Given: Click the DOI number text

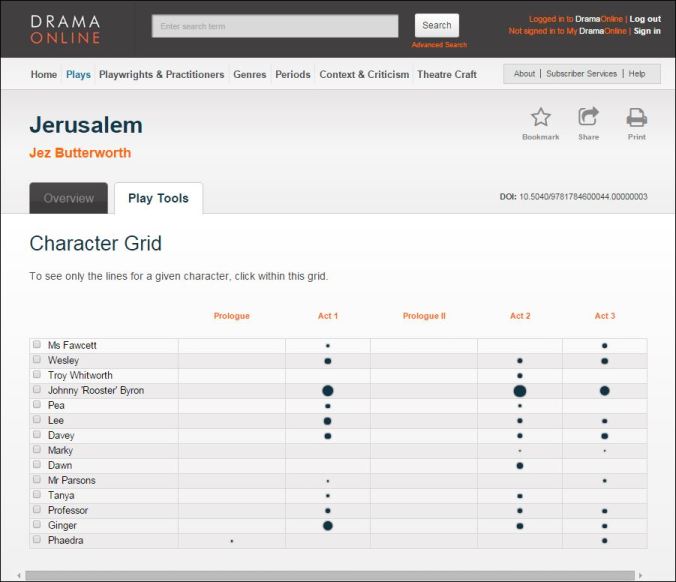Looking at the screenshot, I should point(583,197).
